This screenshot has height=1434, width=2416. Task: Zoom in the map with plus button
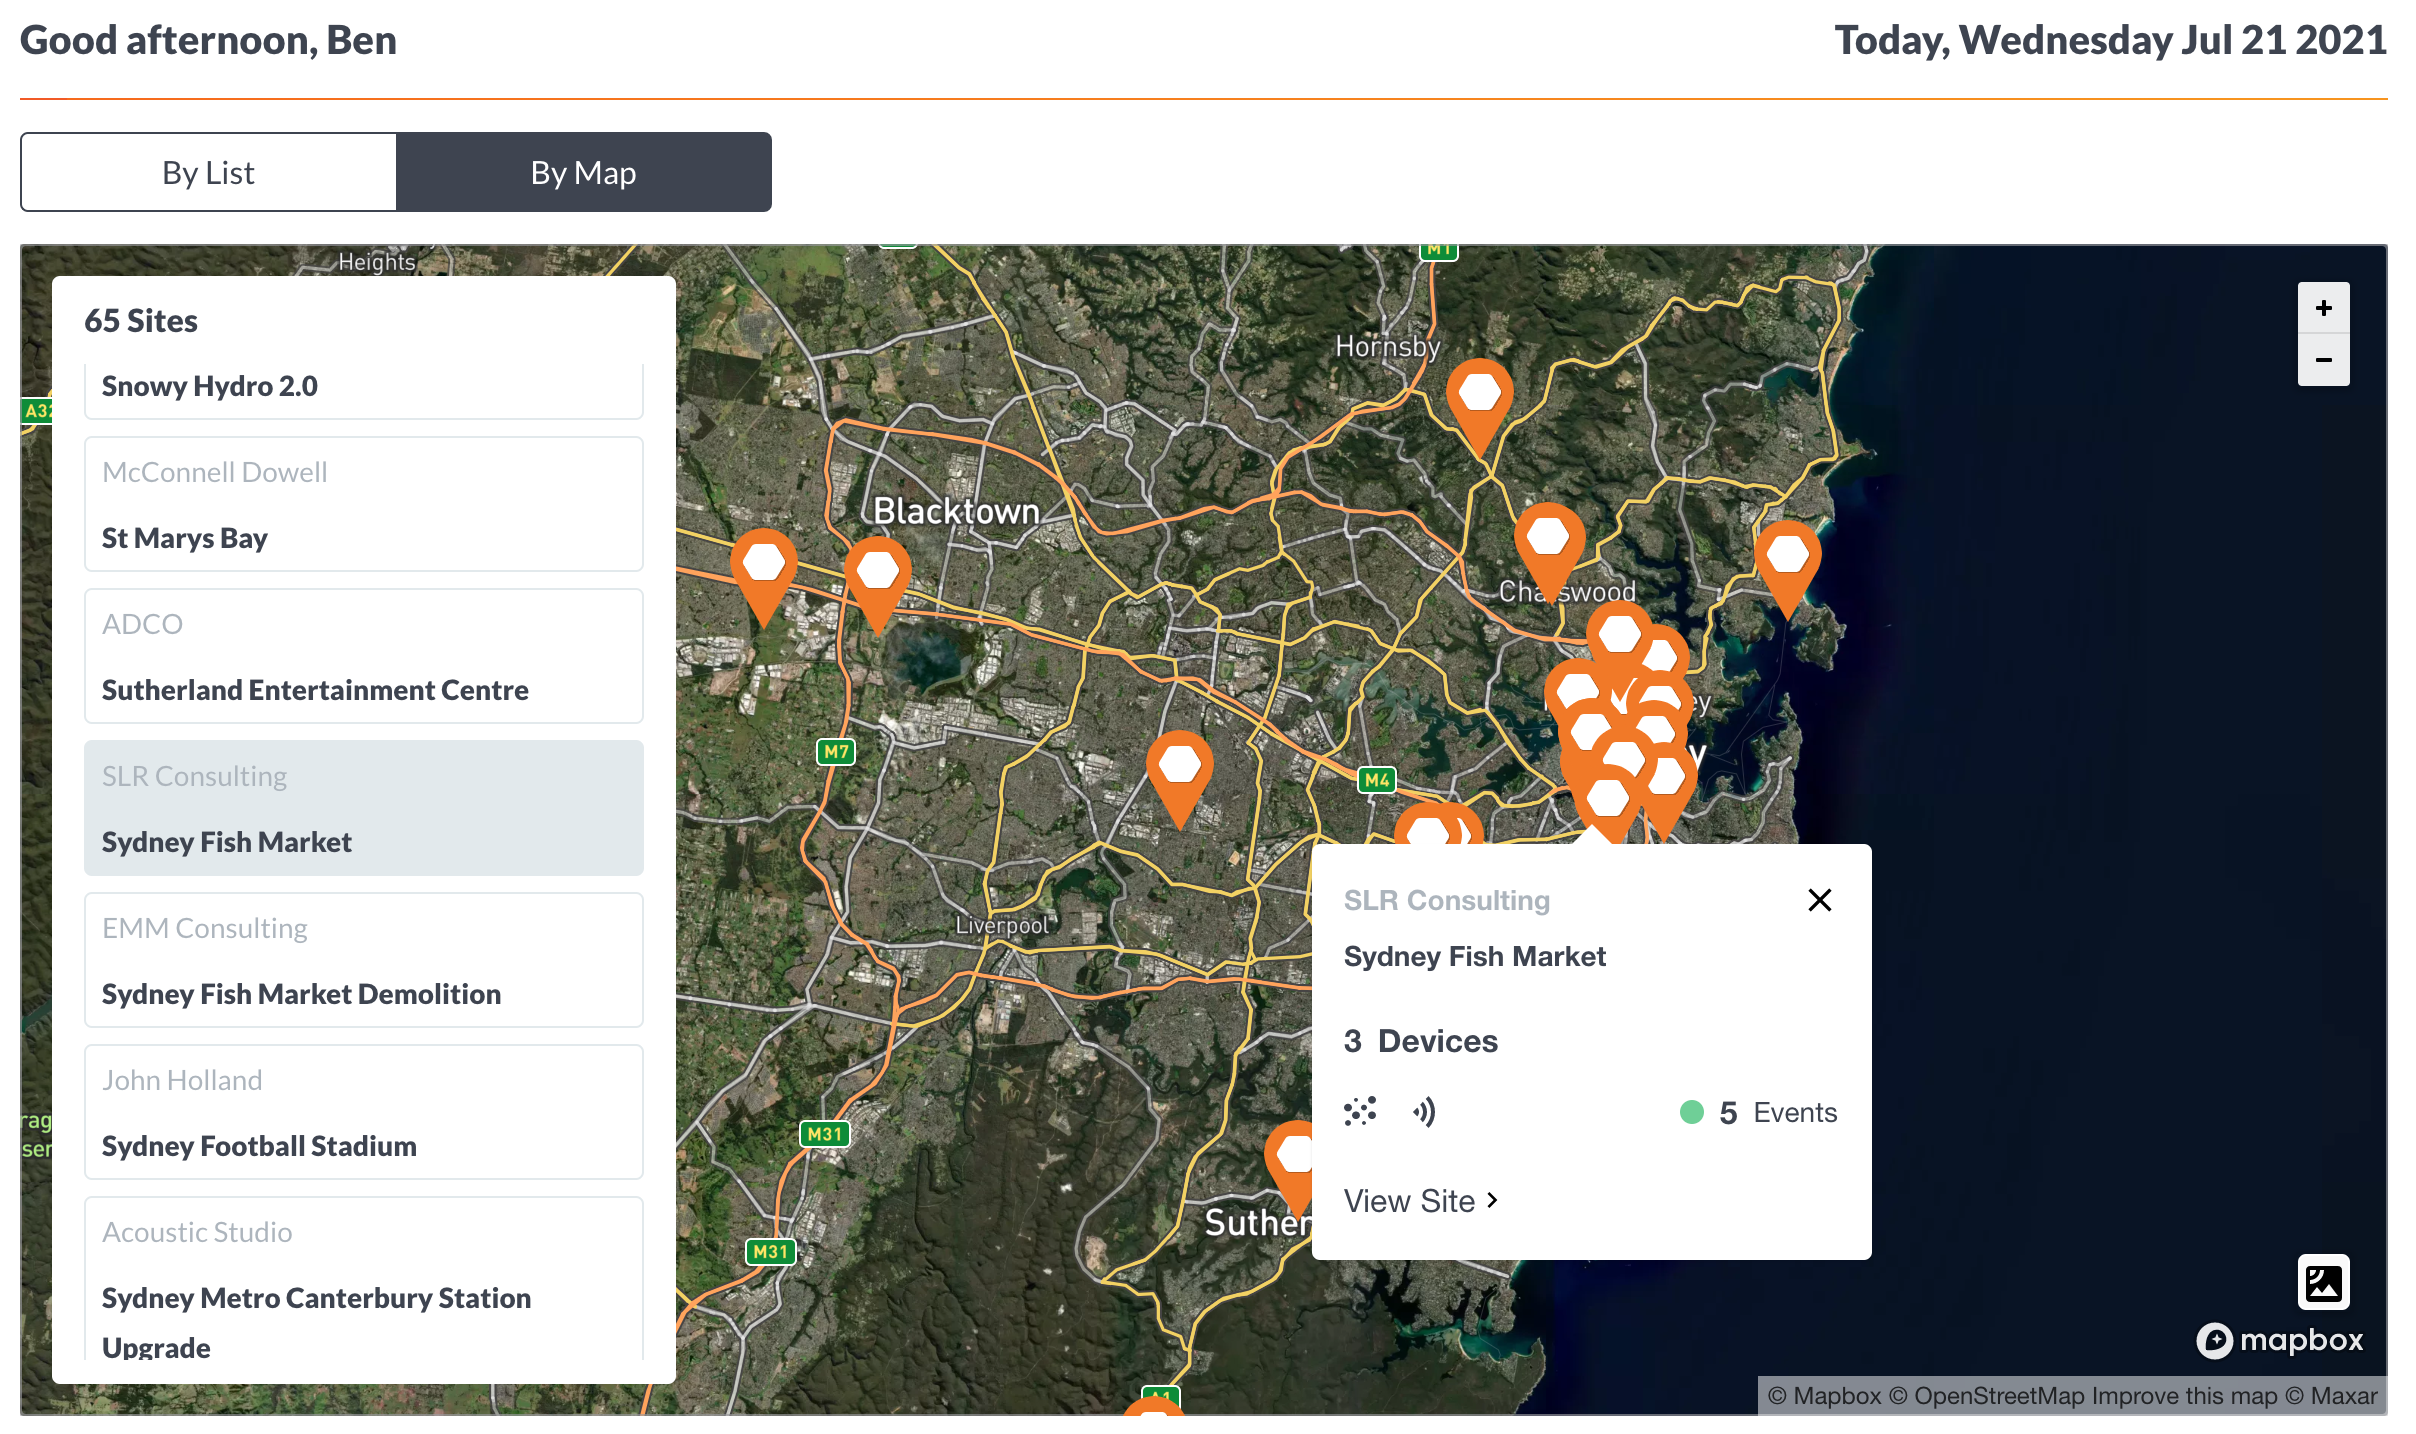pyautogui.click(x=2323, y=308)
